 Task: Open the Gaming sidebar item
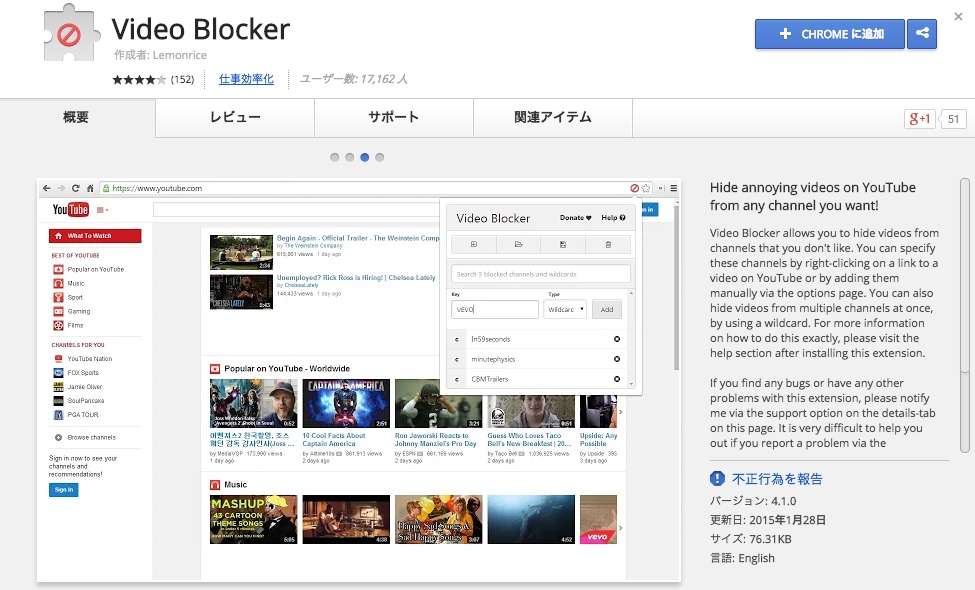[x=72, y=311]
